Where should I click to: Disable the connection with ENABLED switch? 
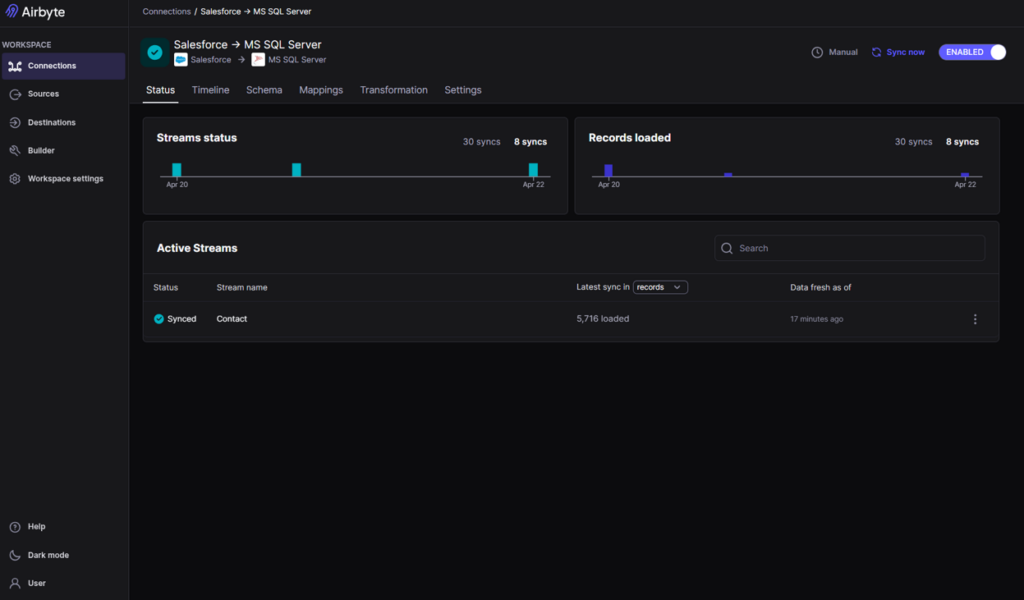(971, 51)
